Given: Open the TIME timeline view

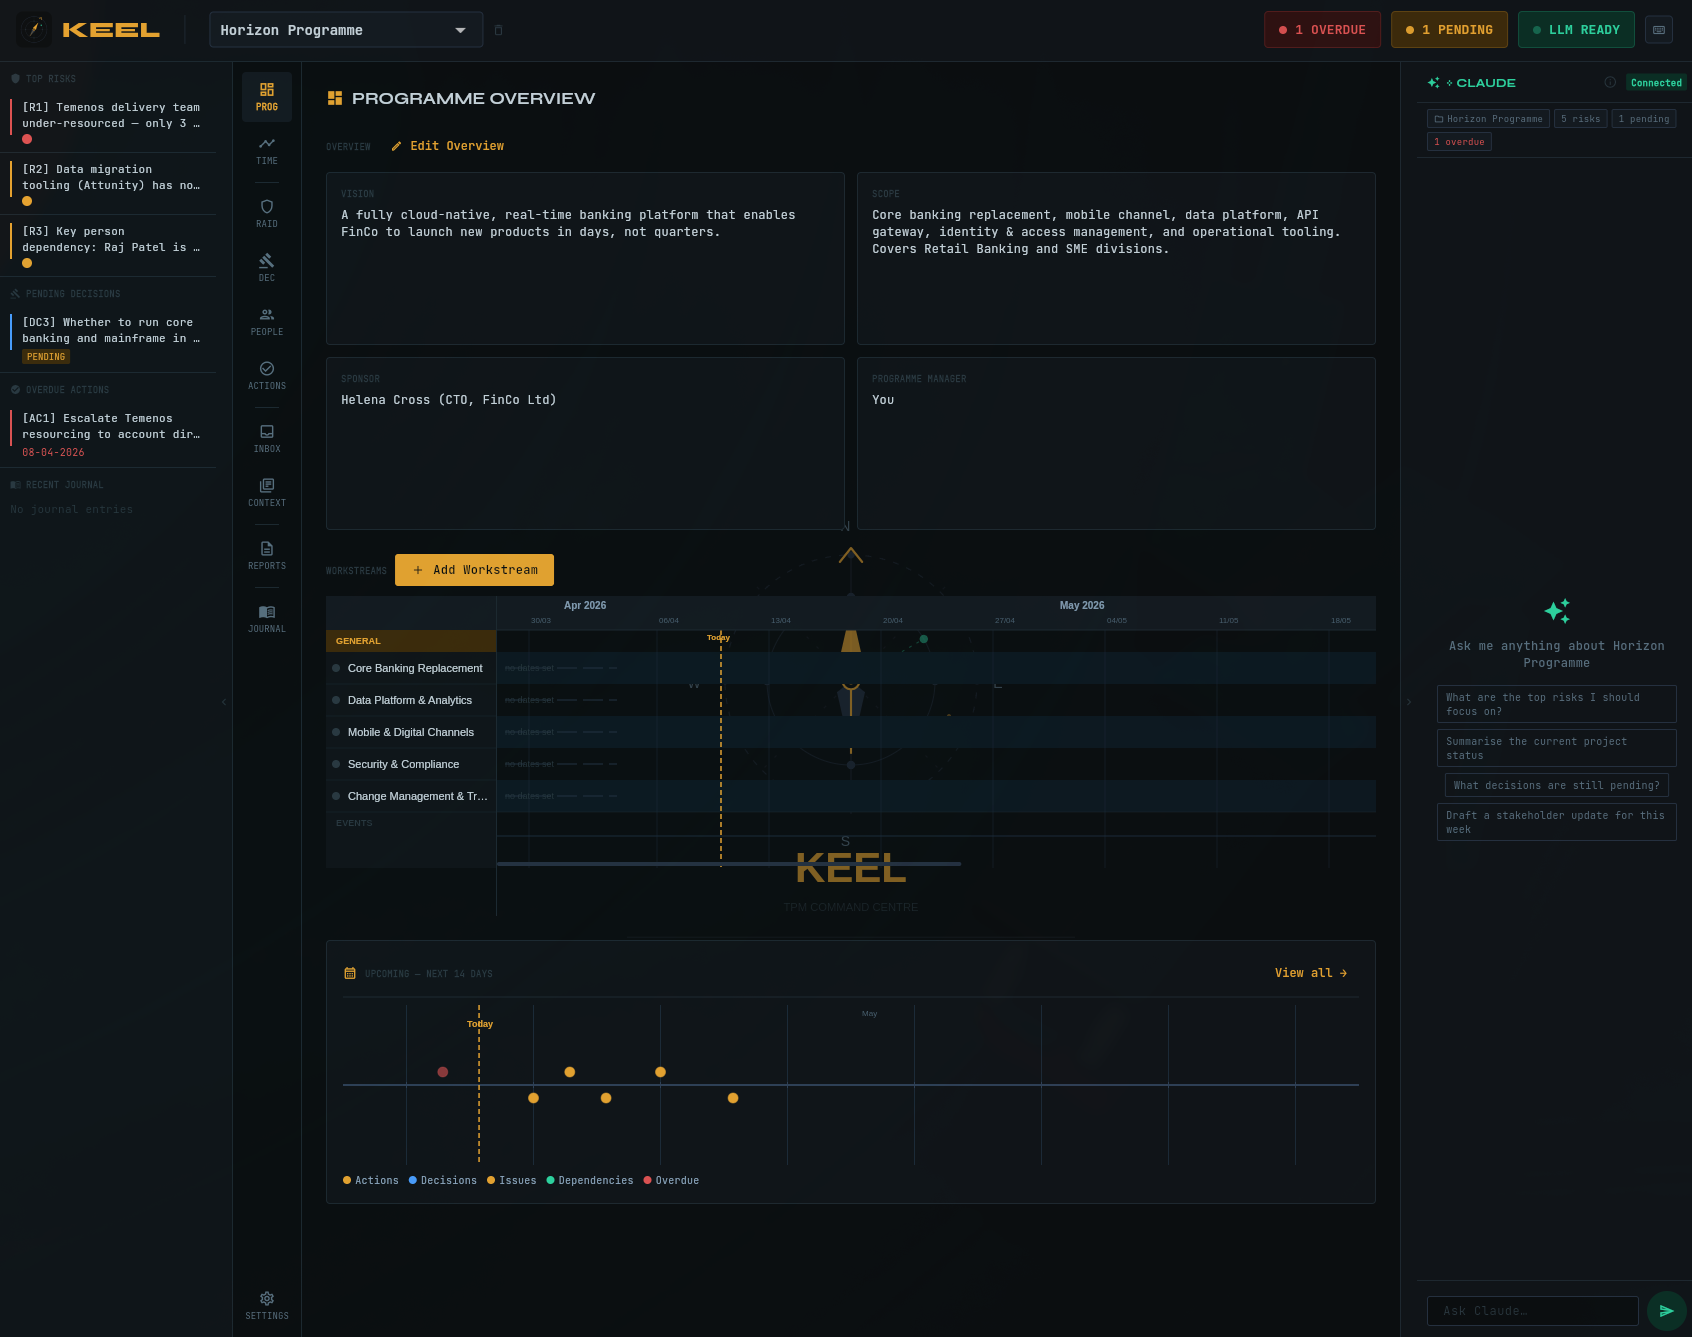Looking at the screenshot, I should (x=266, y=152).
